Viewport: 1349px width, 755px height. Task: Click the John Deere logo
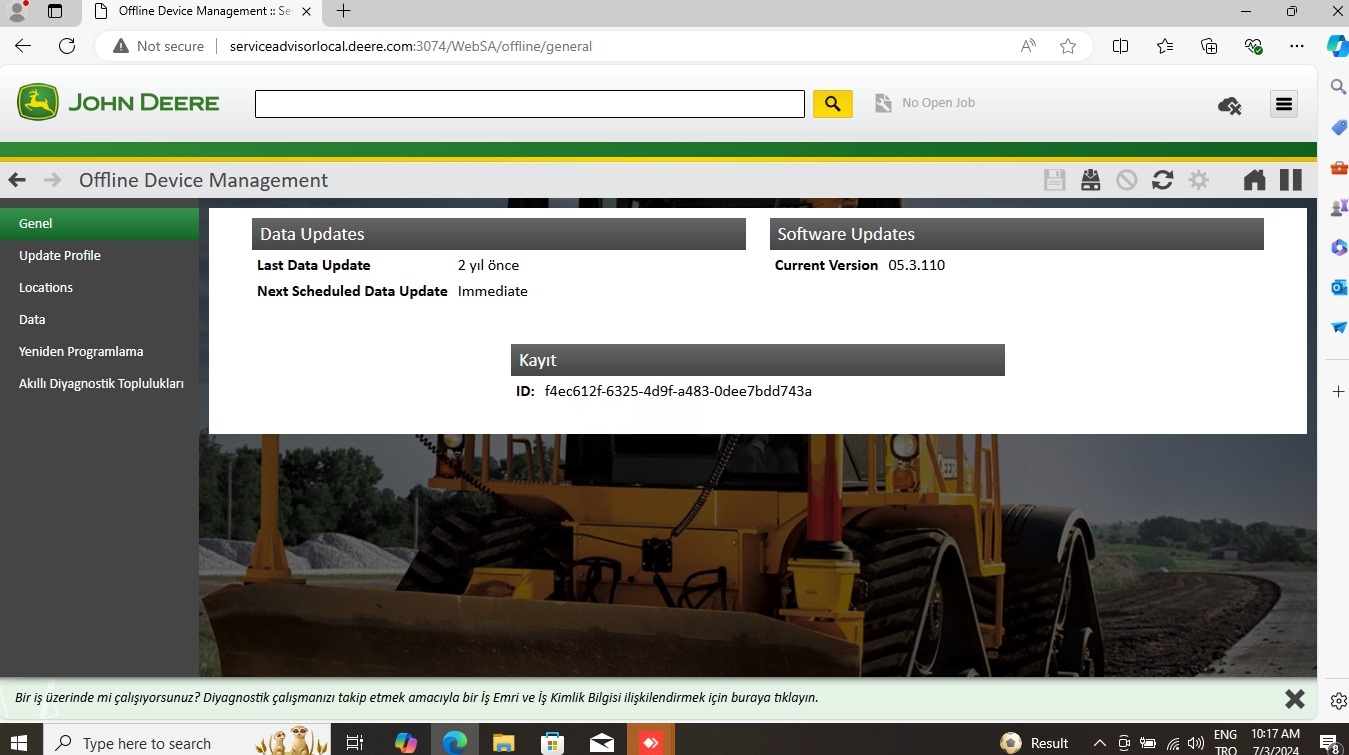(x=118, y=103)
